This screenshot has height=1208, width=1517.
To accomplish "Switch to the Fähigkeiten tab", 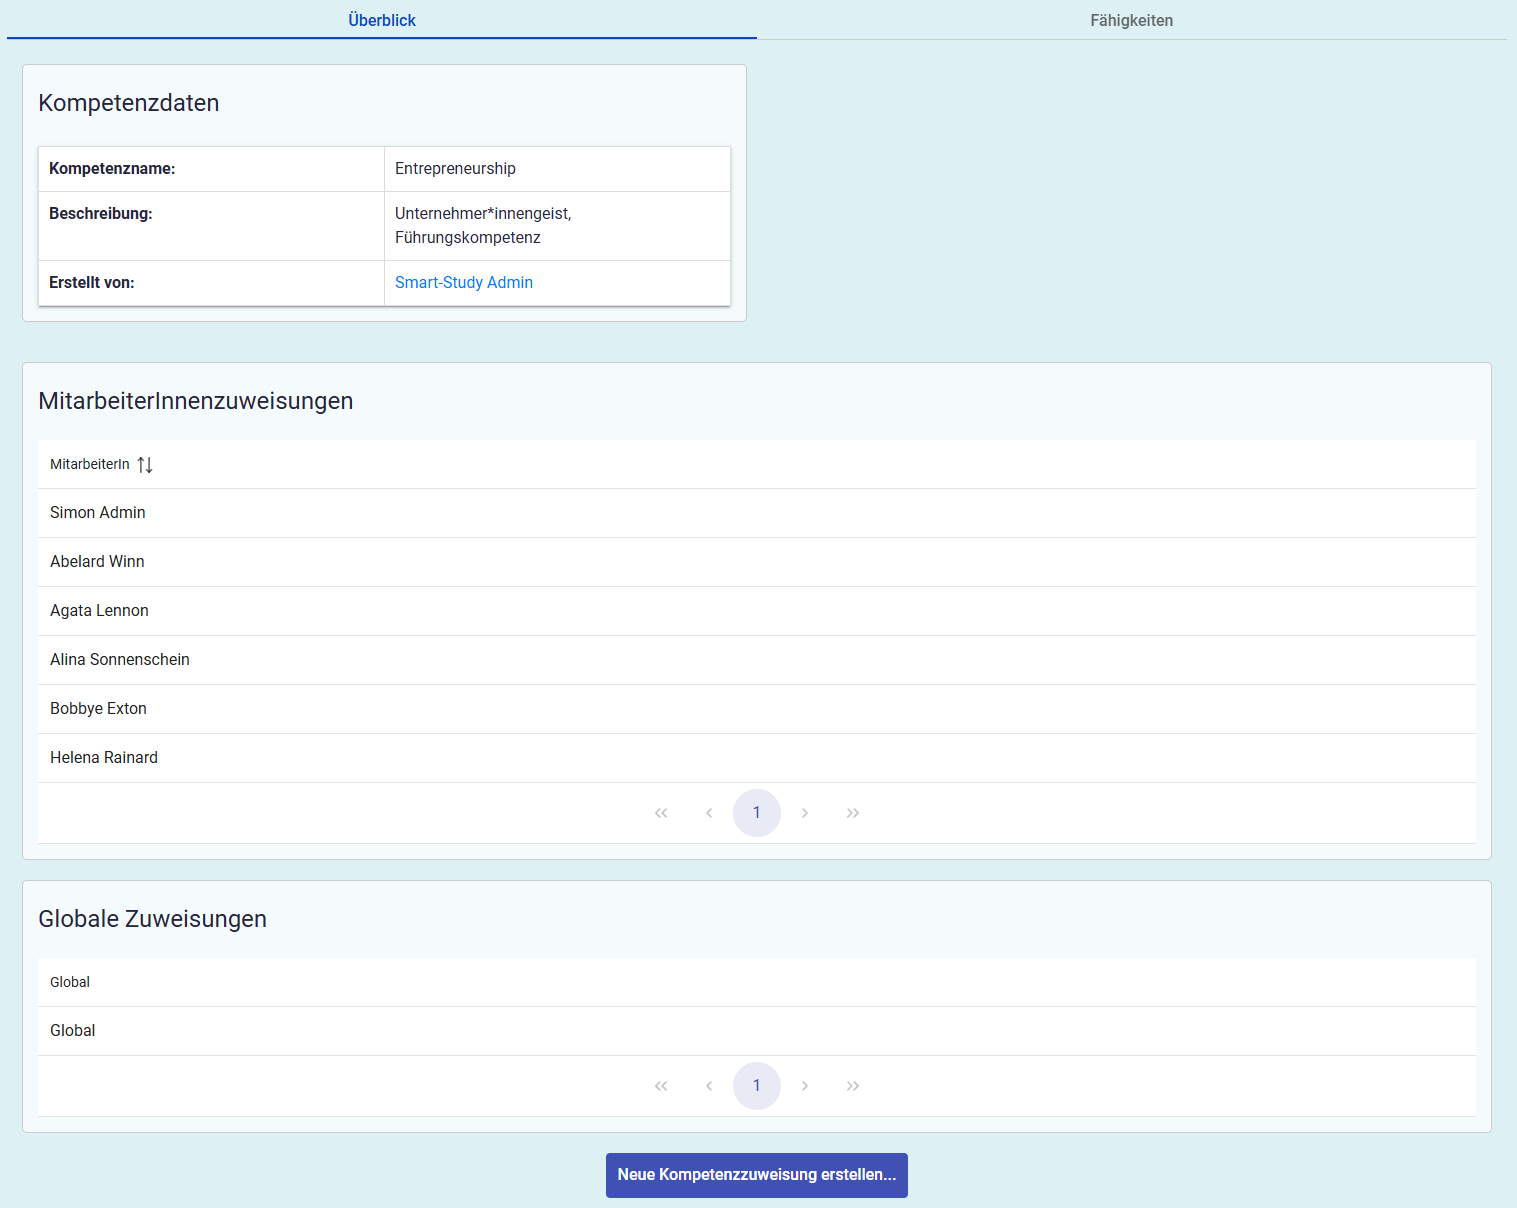I will click(1131, 20).
